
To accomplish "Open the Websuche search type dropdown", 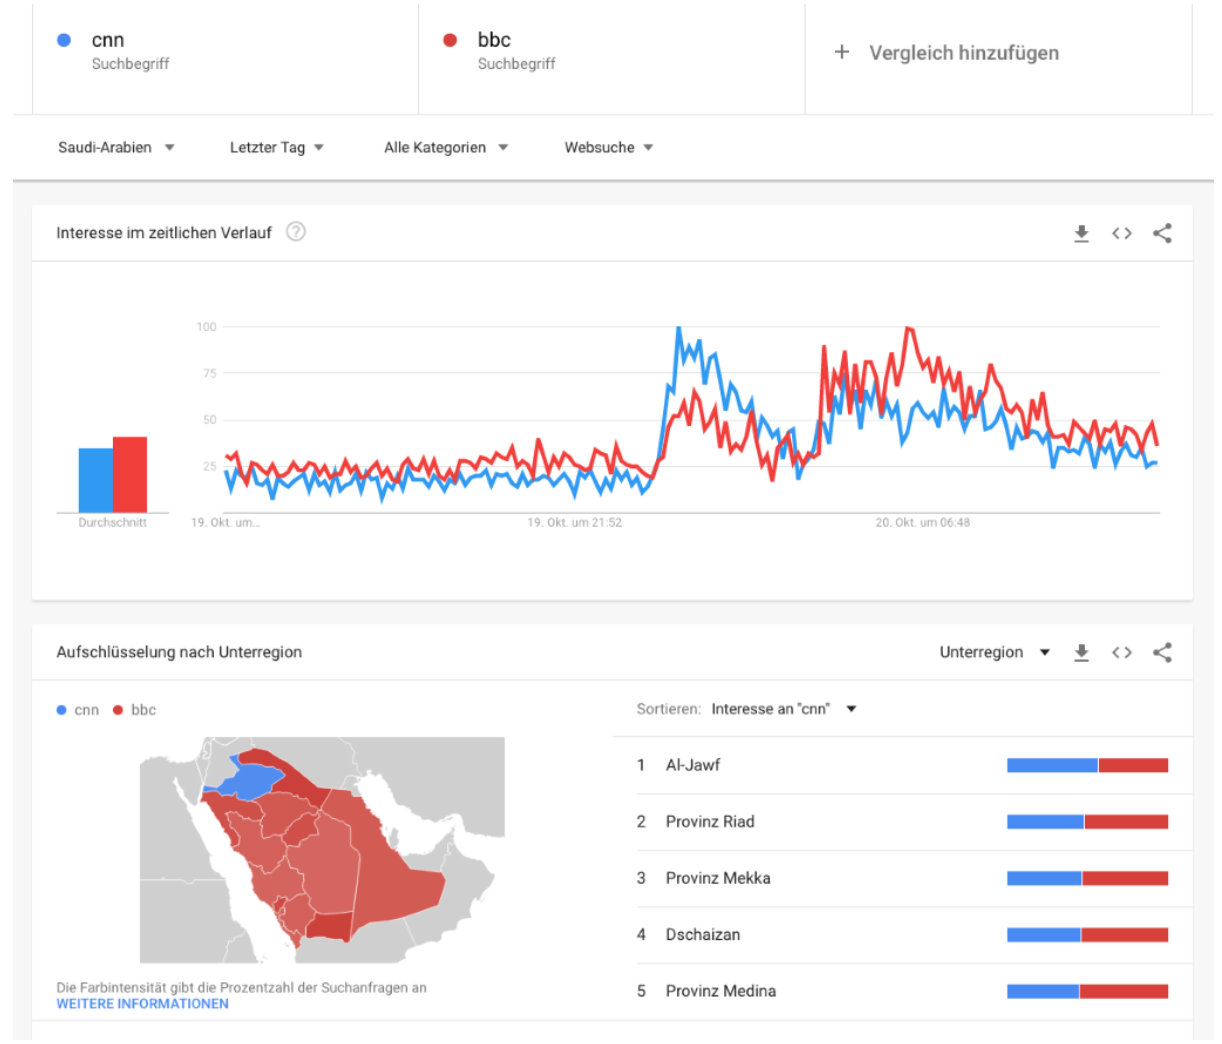I will point(608,148).
